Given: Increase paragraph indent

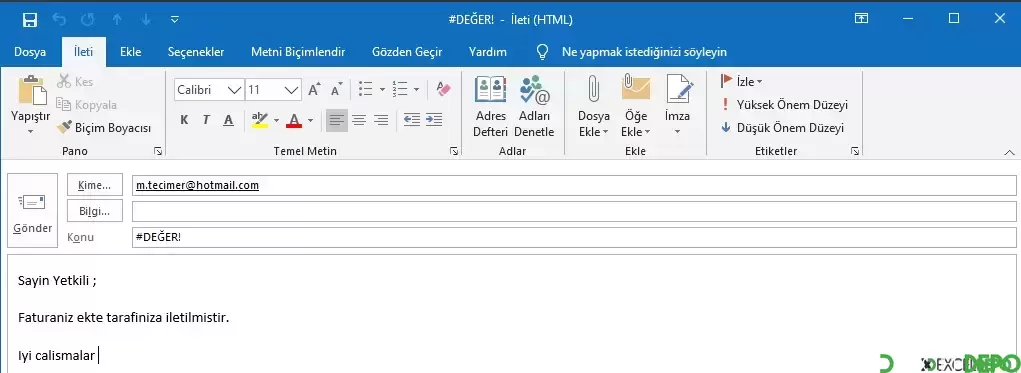Looking at the screenshot, I should (x=434, y=120).
